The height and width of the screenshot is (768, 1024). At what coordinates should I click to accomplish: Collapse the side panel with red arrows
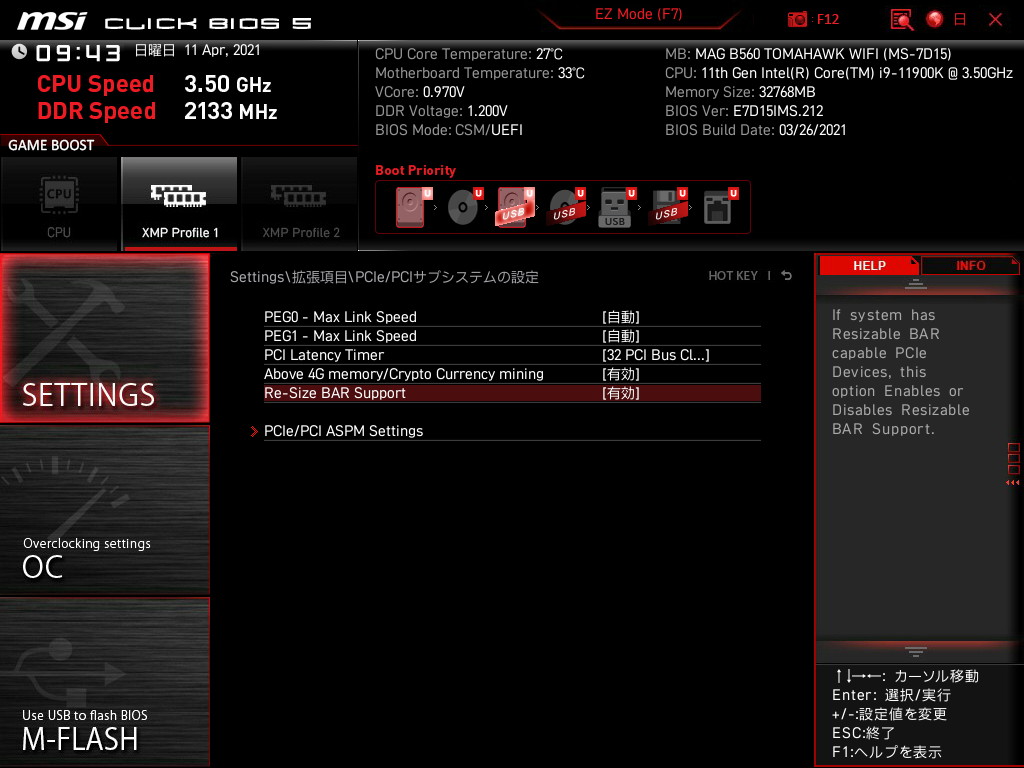(1013, 483)
